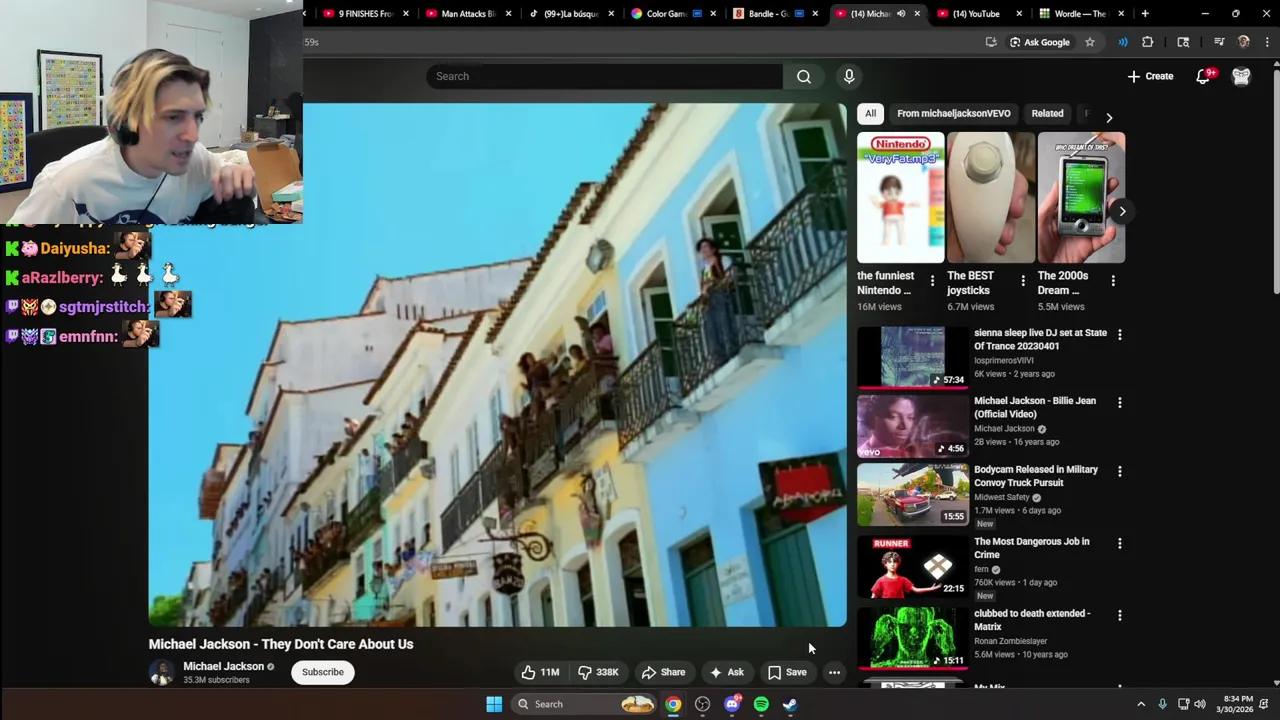The width and height of the screenshot is (1280, 720).
Task: Like the video with thumbs up
Action: (x=540, y=672)
